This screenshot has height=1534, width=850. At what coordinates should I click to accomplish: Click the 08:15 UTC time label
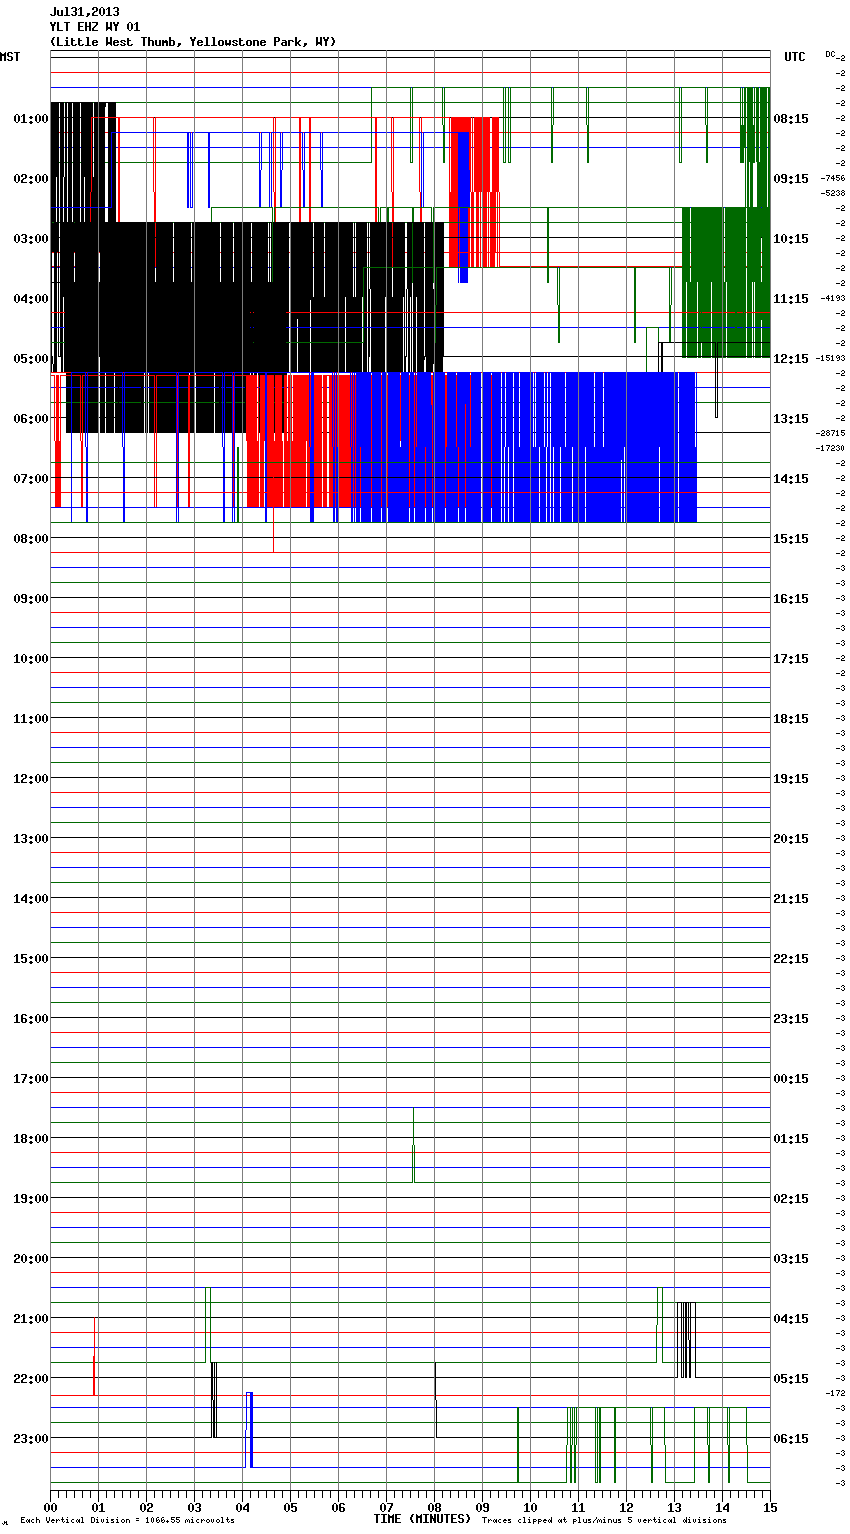tap(791, 119)
